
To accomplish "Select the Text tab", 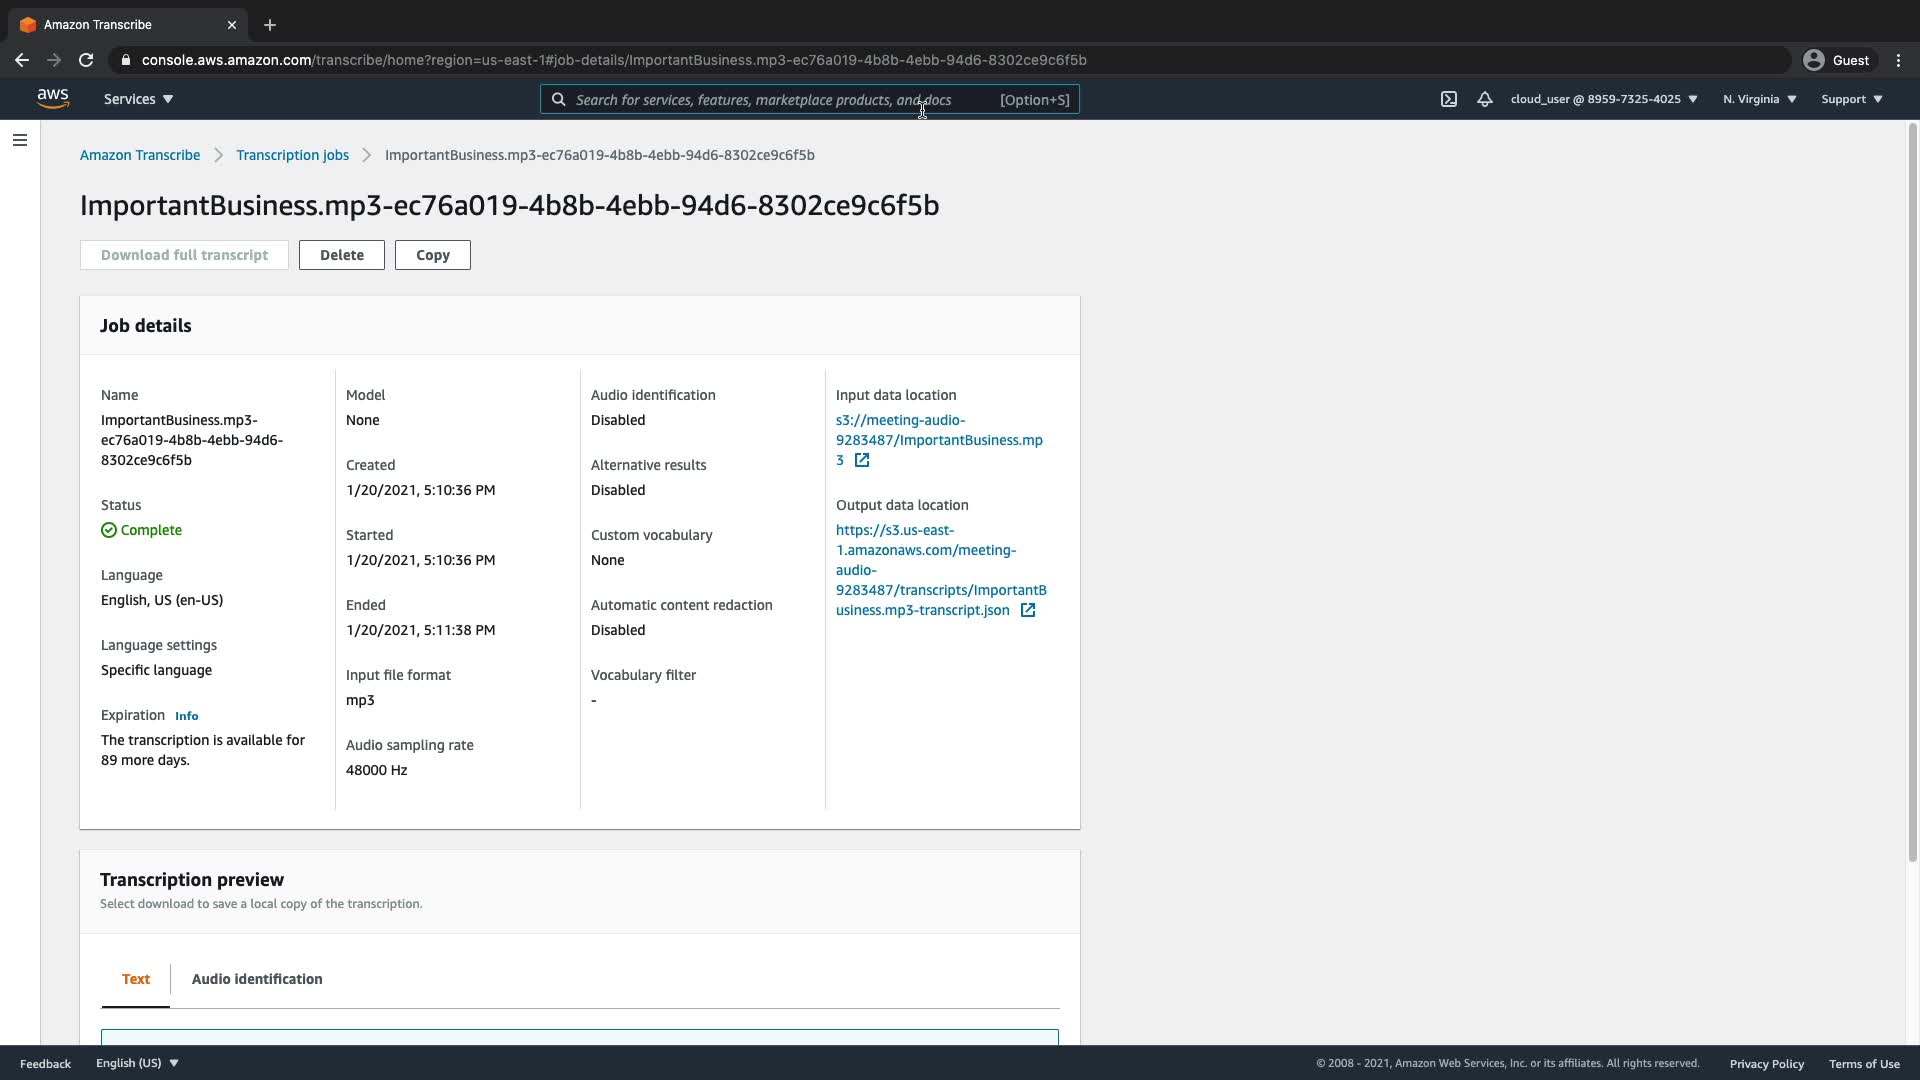I will [136, 979].
